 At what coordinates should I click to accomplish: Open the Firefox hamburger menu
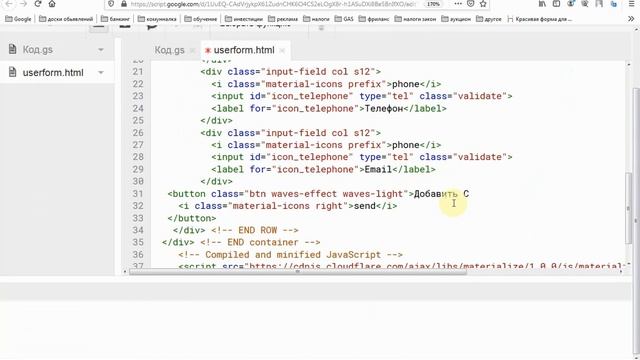(x=632, y=4)
